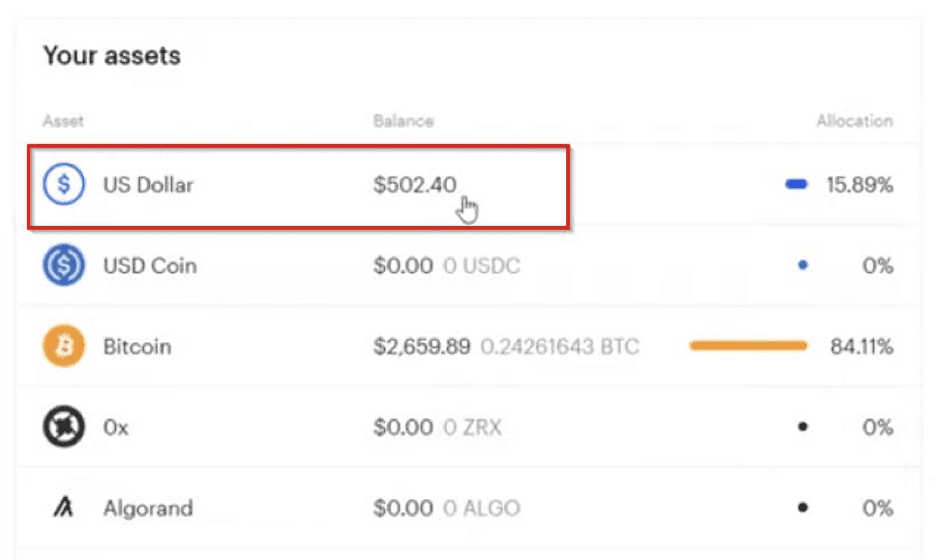Select the Algorand asset name
The height and width of the screenshot is (560, 936).
[x=148, y=508]
